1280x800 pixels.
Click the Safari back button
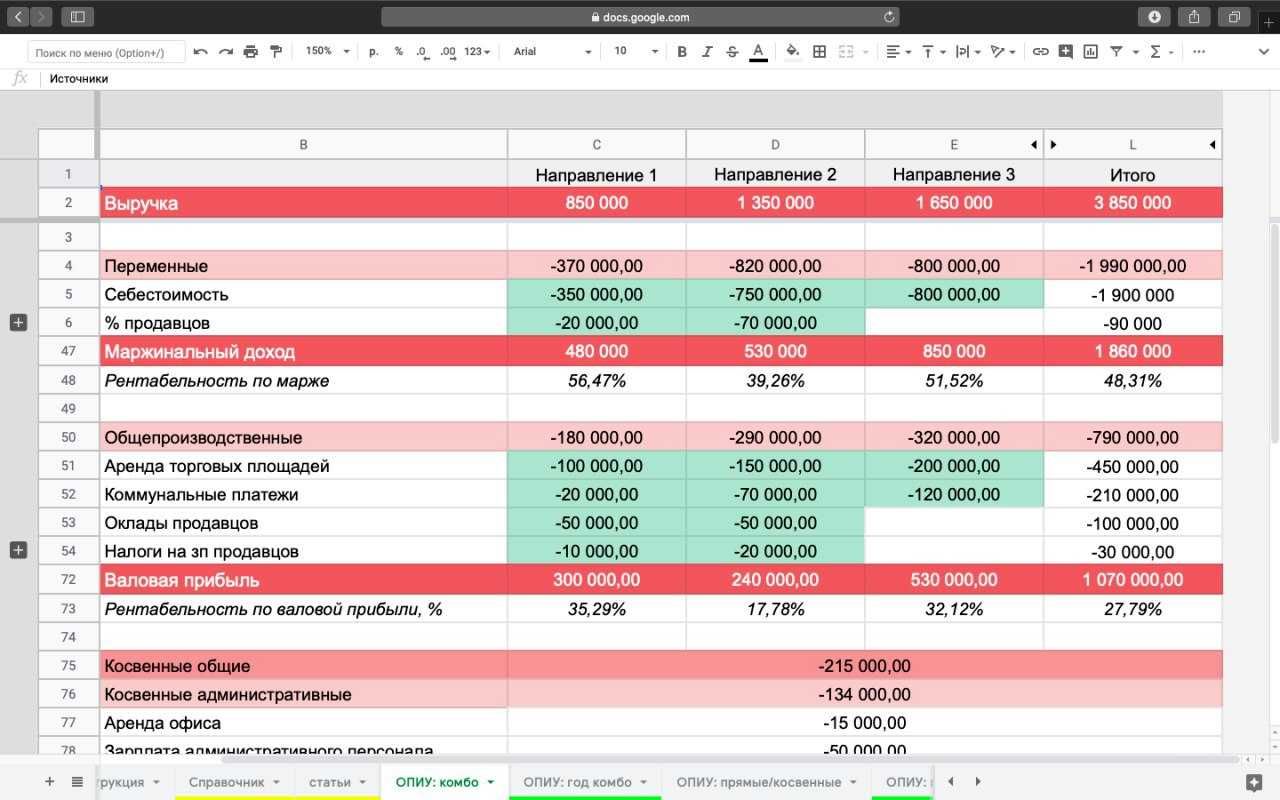click(17, 16)
